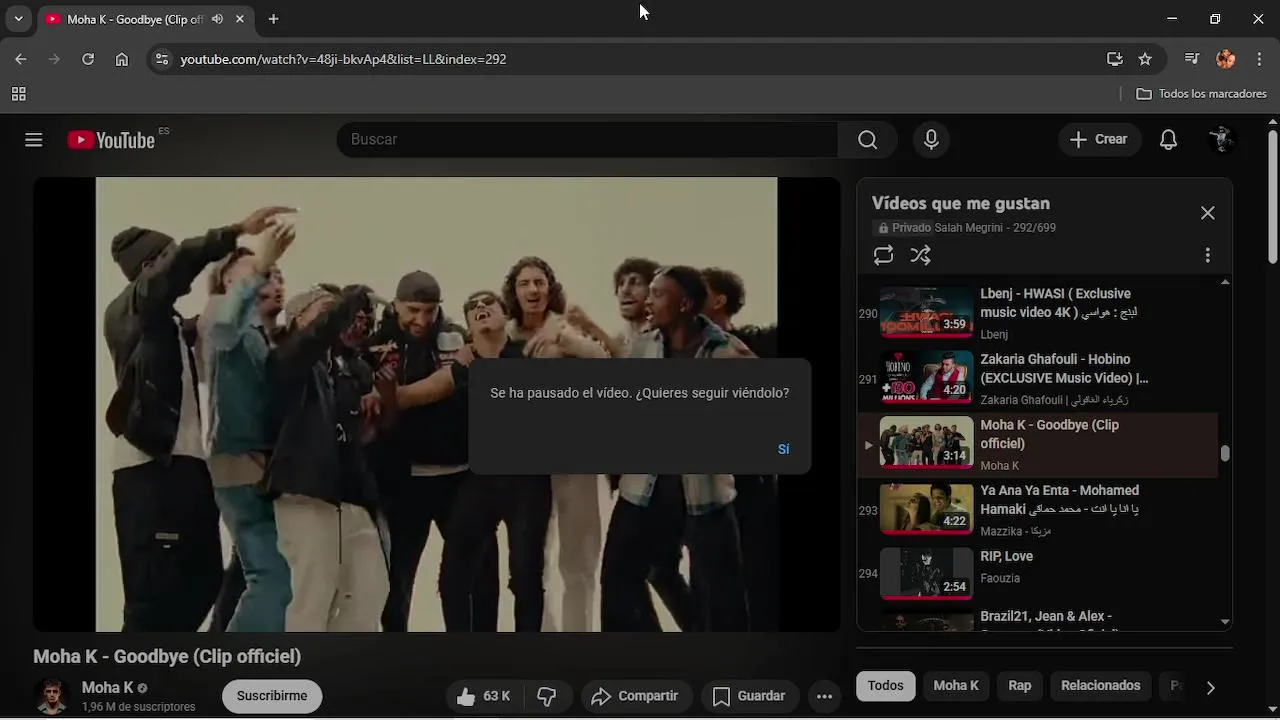Toggle playlist loop
This screenshot has height=720, width=1280.
tap(883, 256)
